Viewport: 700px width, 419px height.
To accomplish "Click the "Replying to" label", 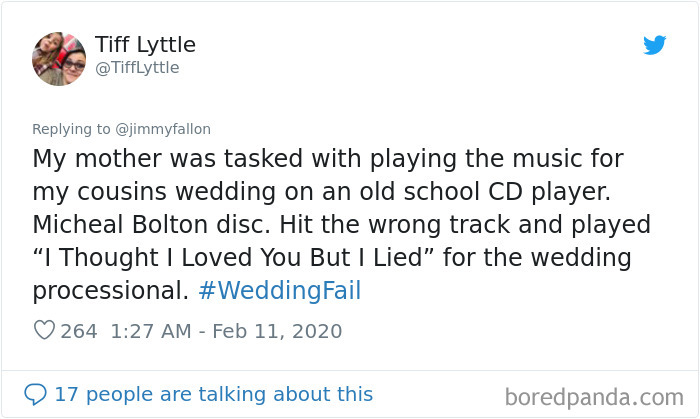I will point(72,129).
